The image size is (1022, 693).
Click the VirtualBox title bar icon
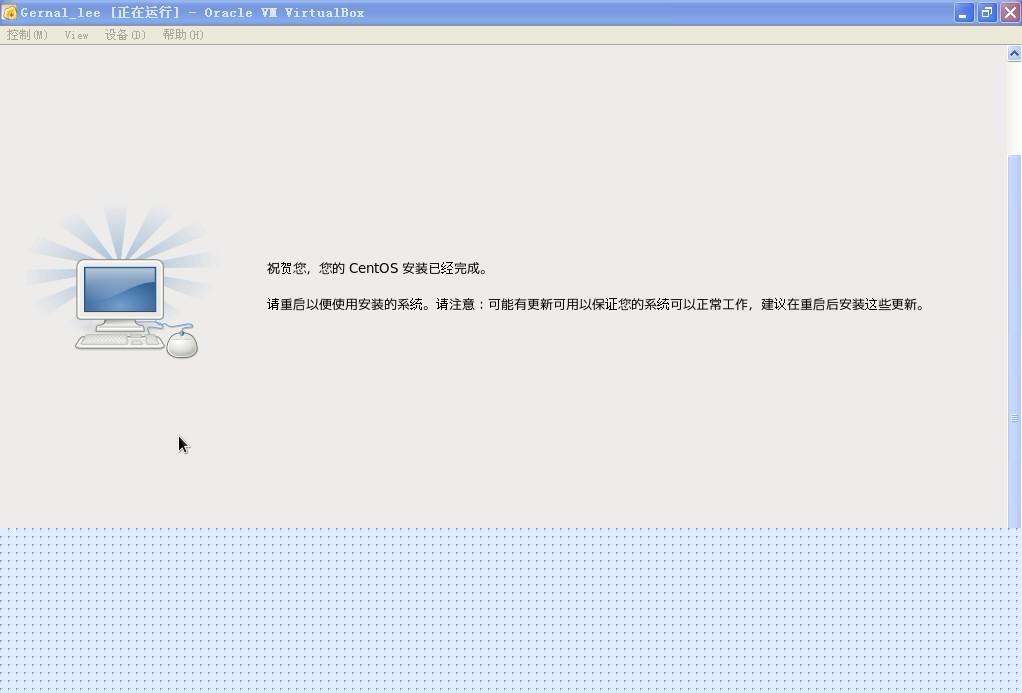pyautogui.click(x=9, y=12)
